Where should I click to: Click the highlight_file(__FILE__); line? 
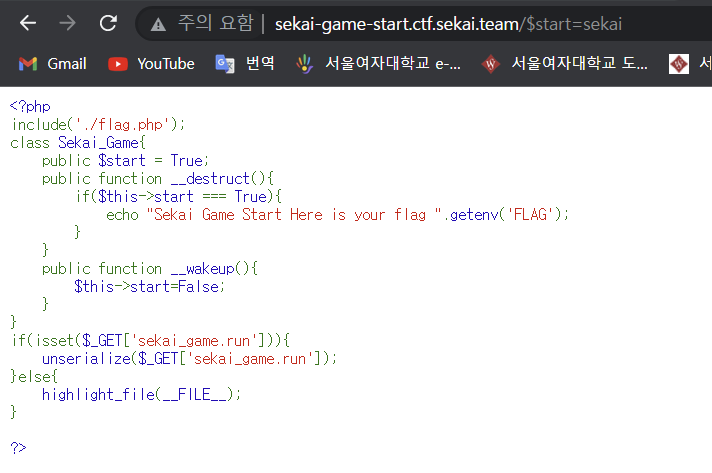coord(141,394)
